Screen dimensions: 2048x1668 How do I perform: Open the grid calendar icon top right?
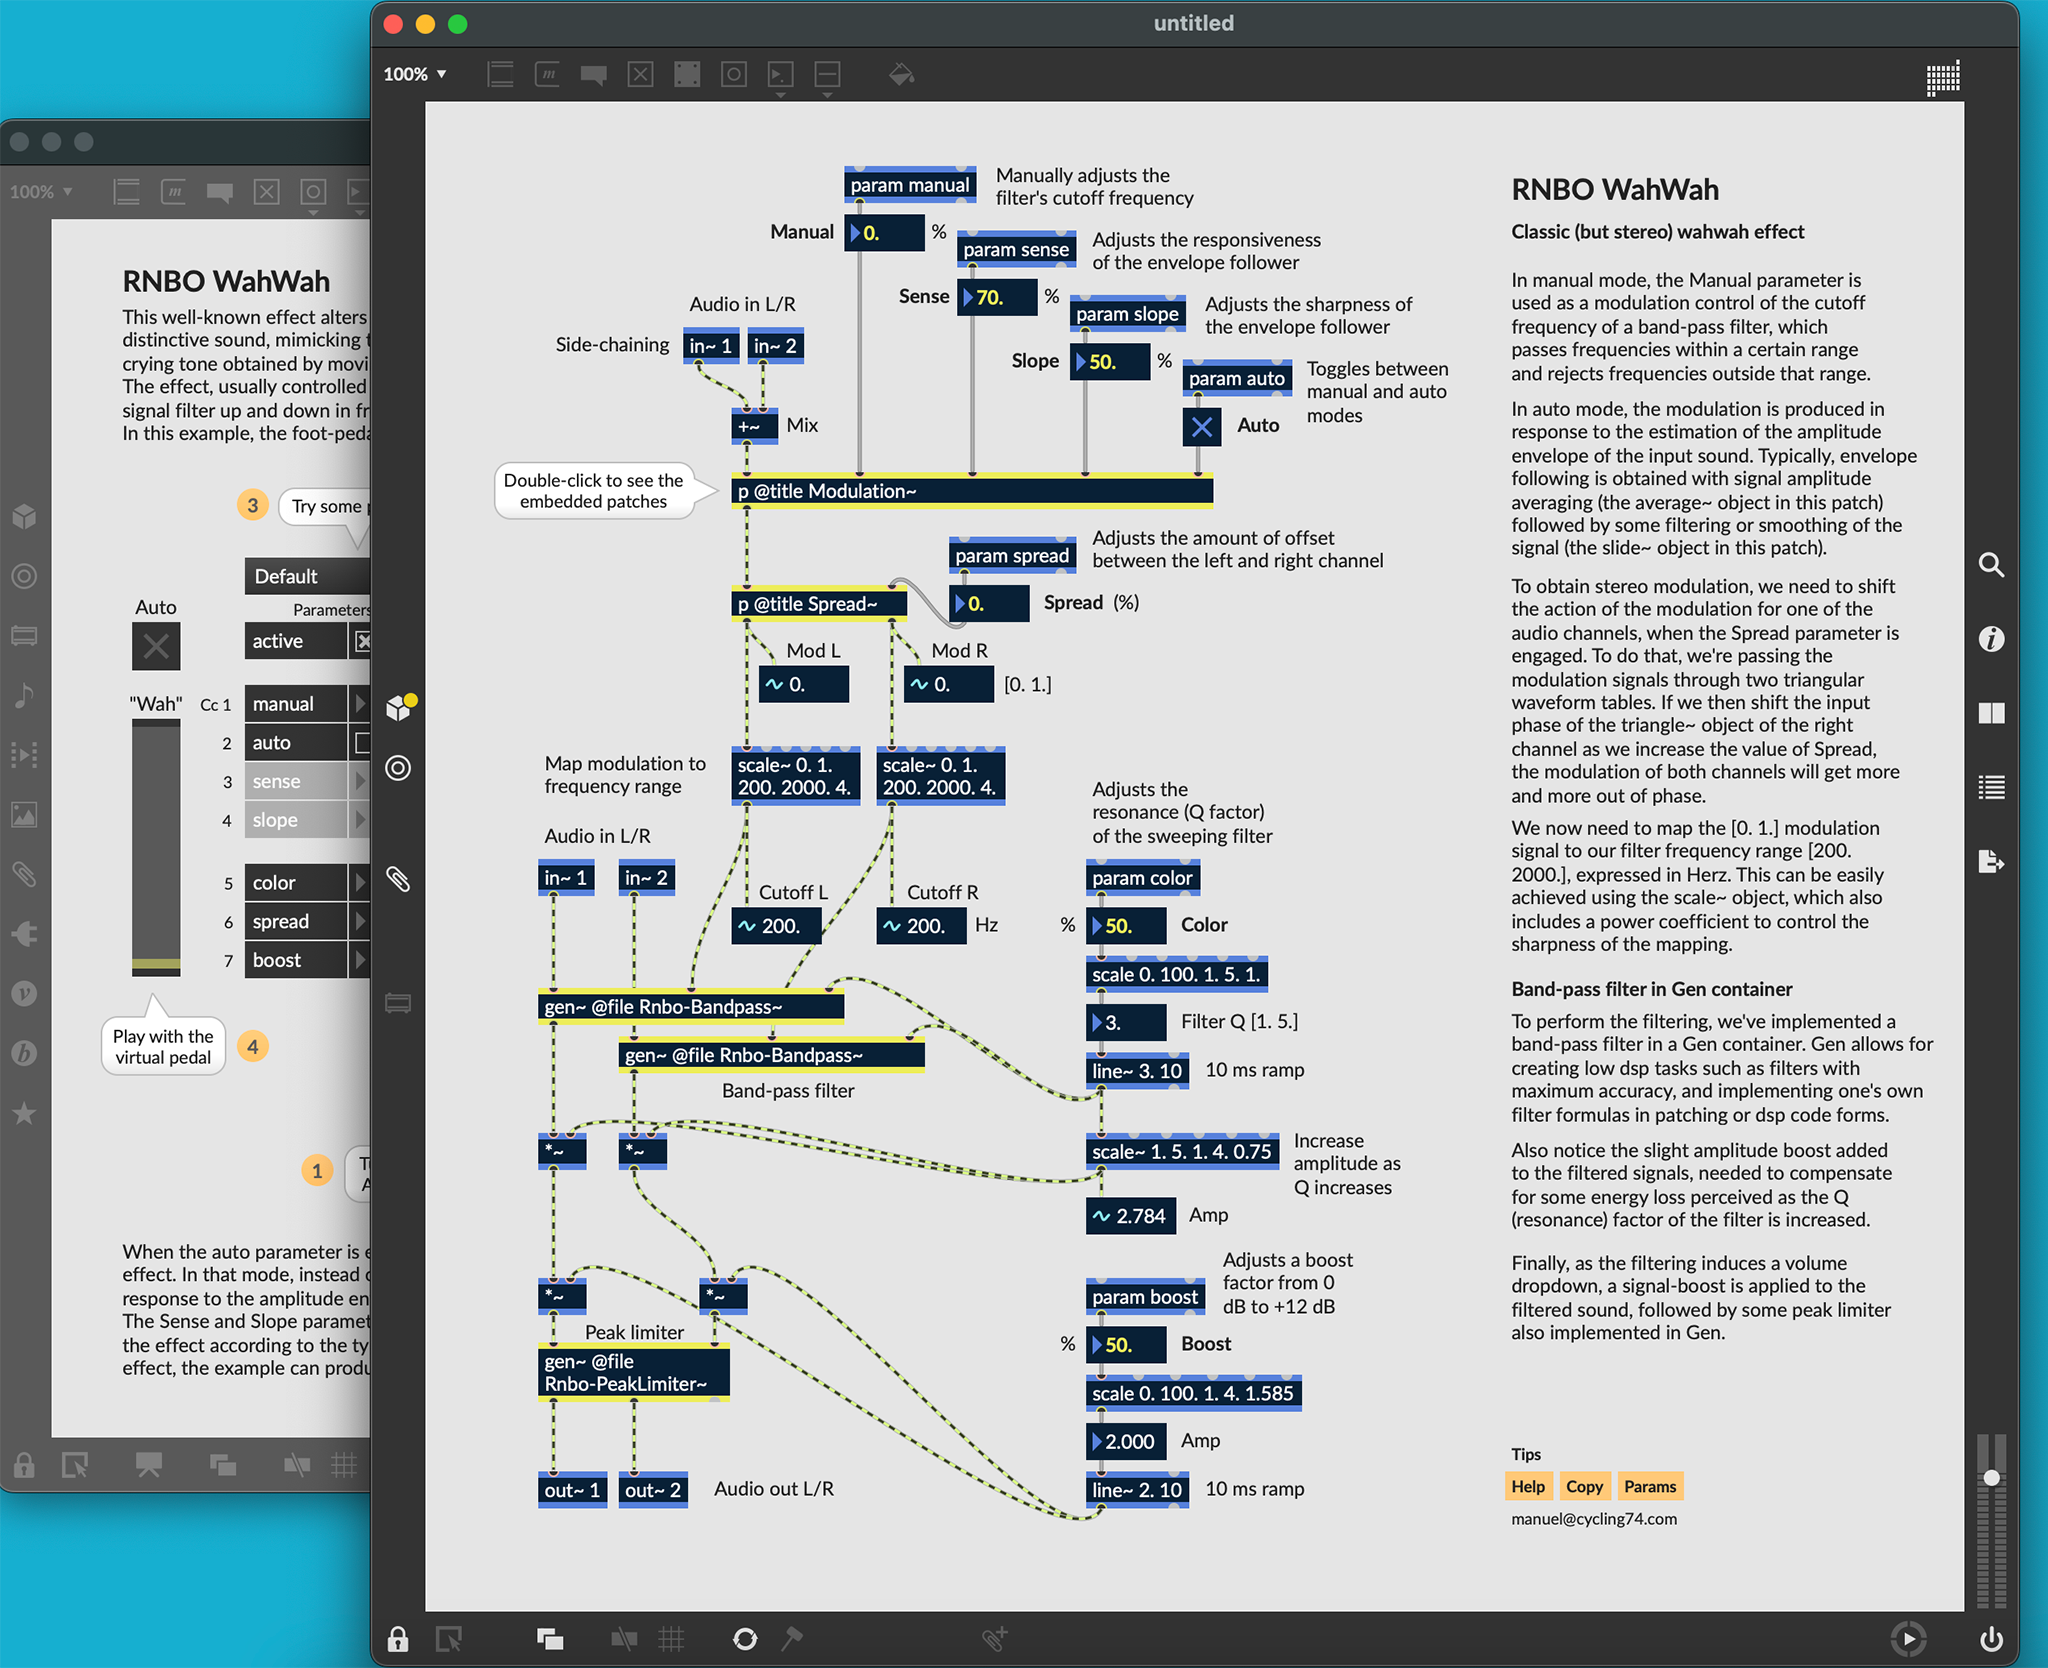(x=1943, y=78)
